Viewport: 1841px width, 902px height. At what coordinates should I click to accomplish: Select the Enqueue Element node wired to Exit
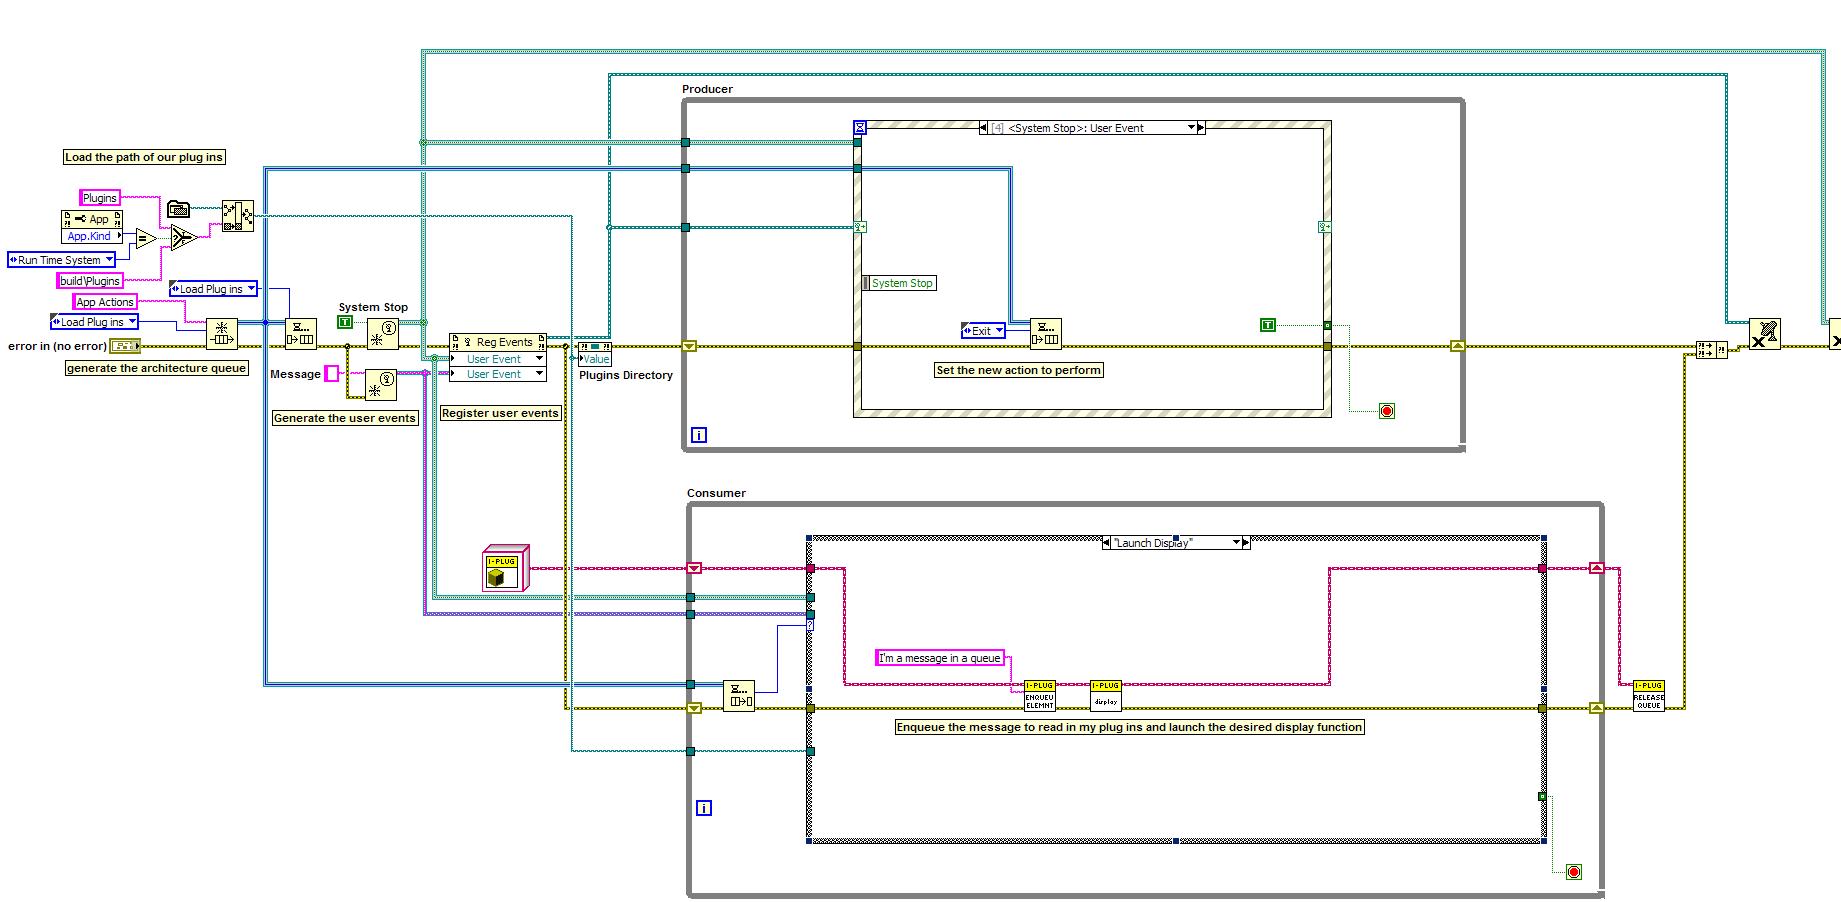[1045, 334]
